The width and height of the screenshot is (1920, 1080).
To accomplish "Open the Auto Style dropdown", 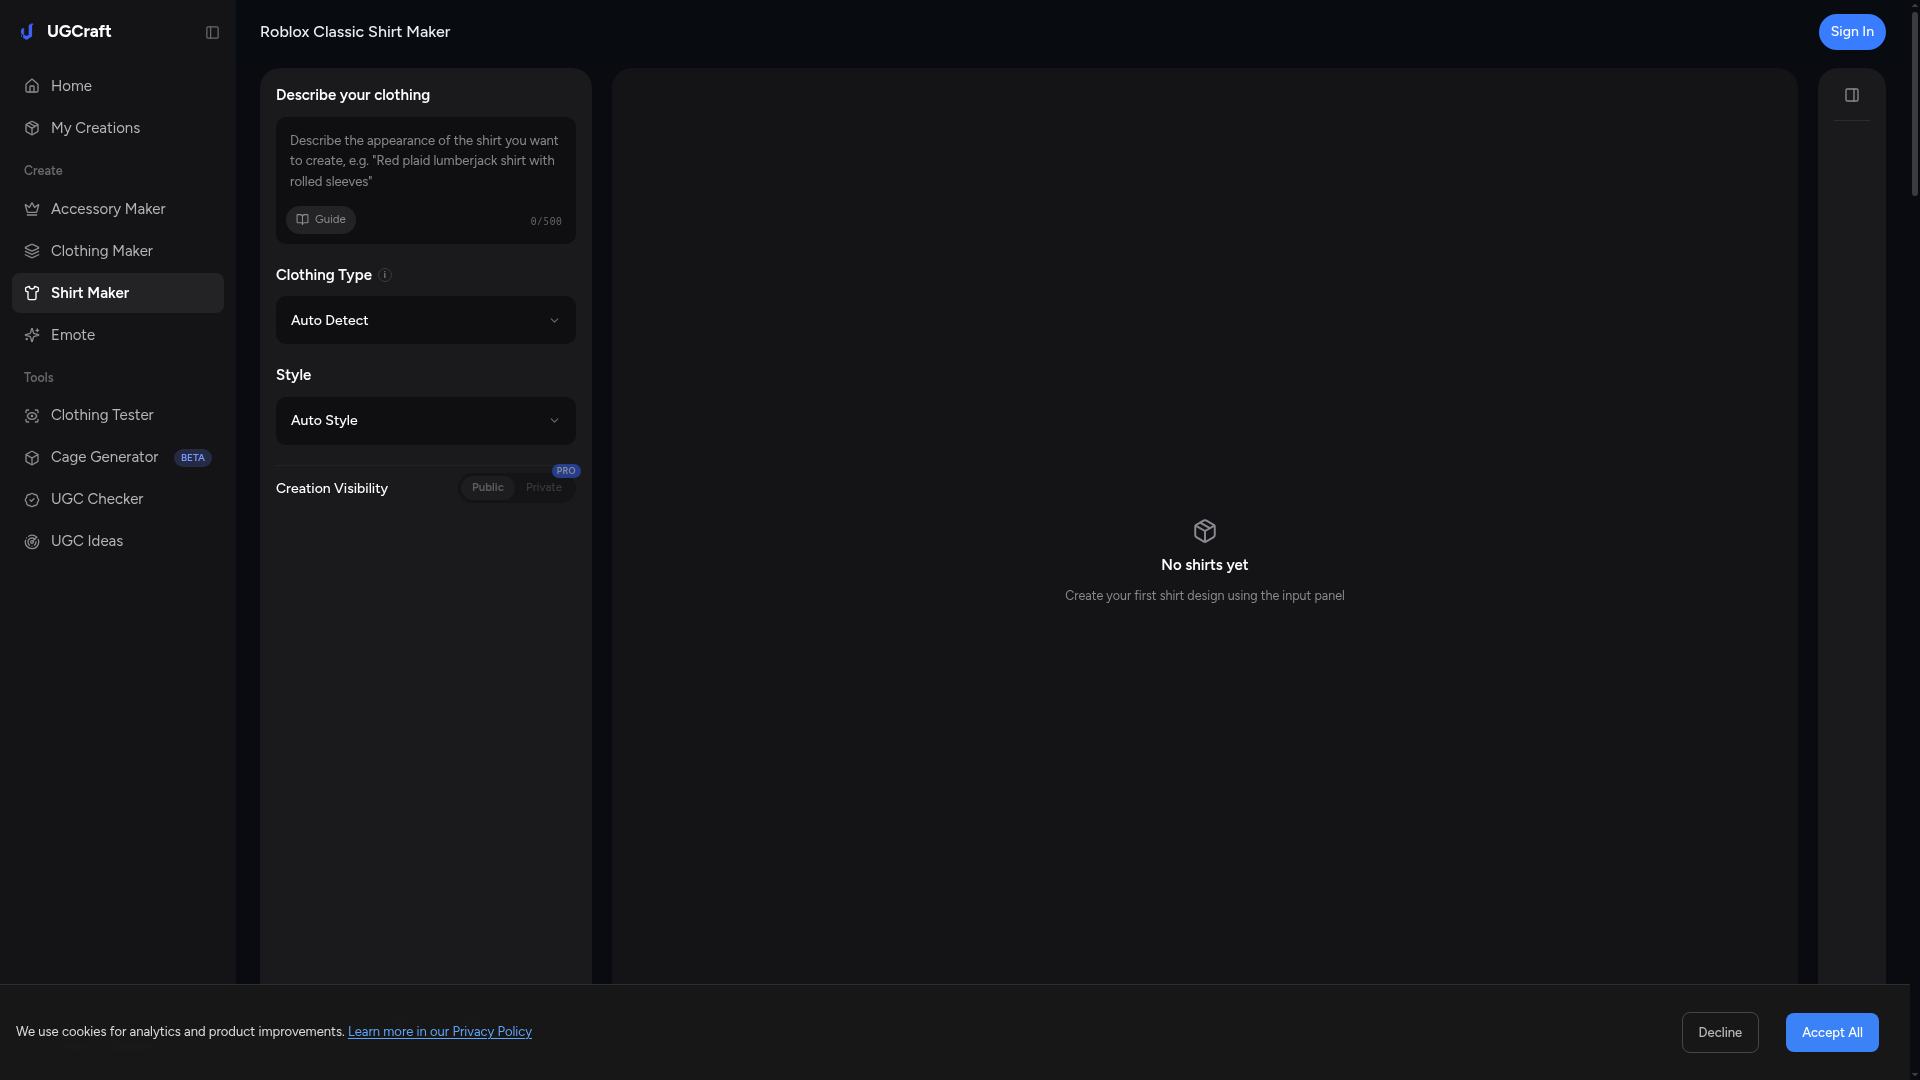I will tap(426, 421).
